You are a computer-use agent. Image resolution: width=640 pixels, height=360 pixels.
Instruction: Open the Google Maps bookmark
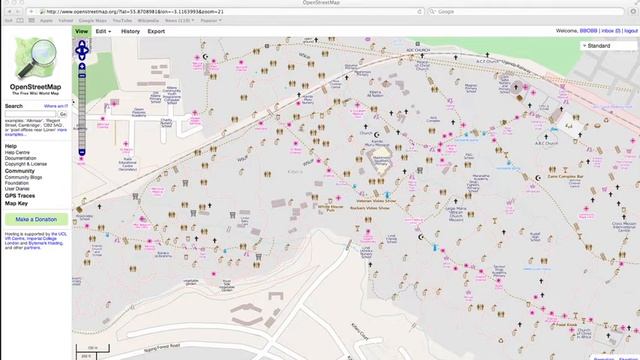tap(93, 20)
